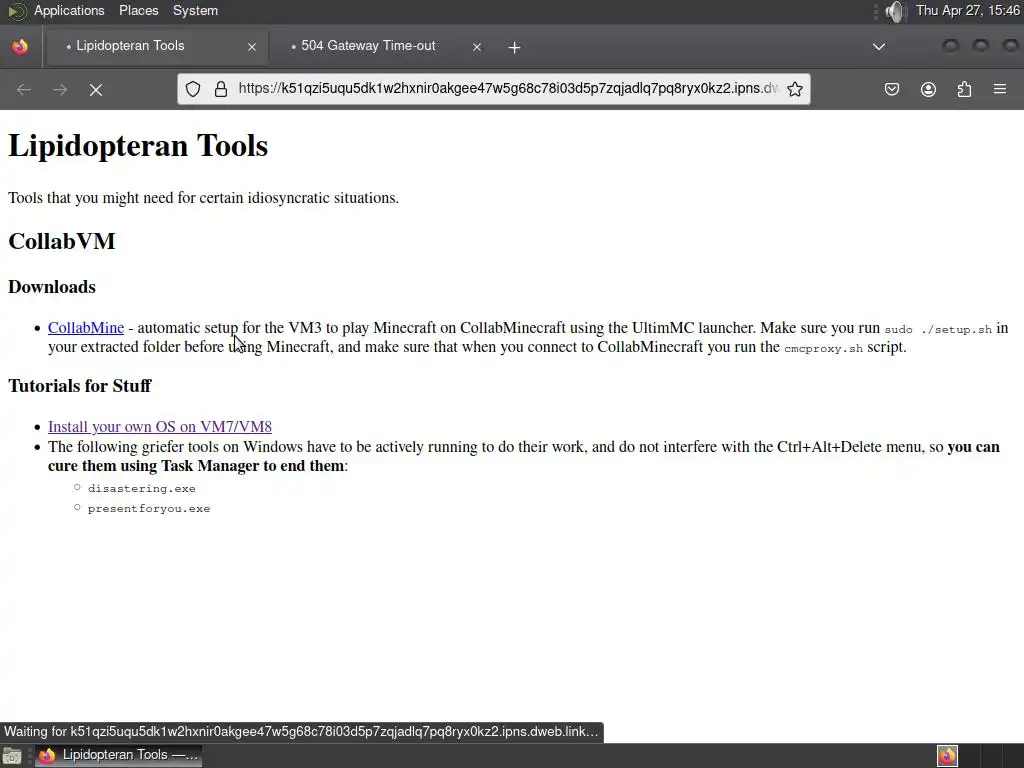The image size is (1024, 768).
Task: Click the disastering.exe text
Action: pos(142,488)
